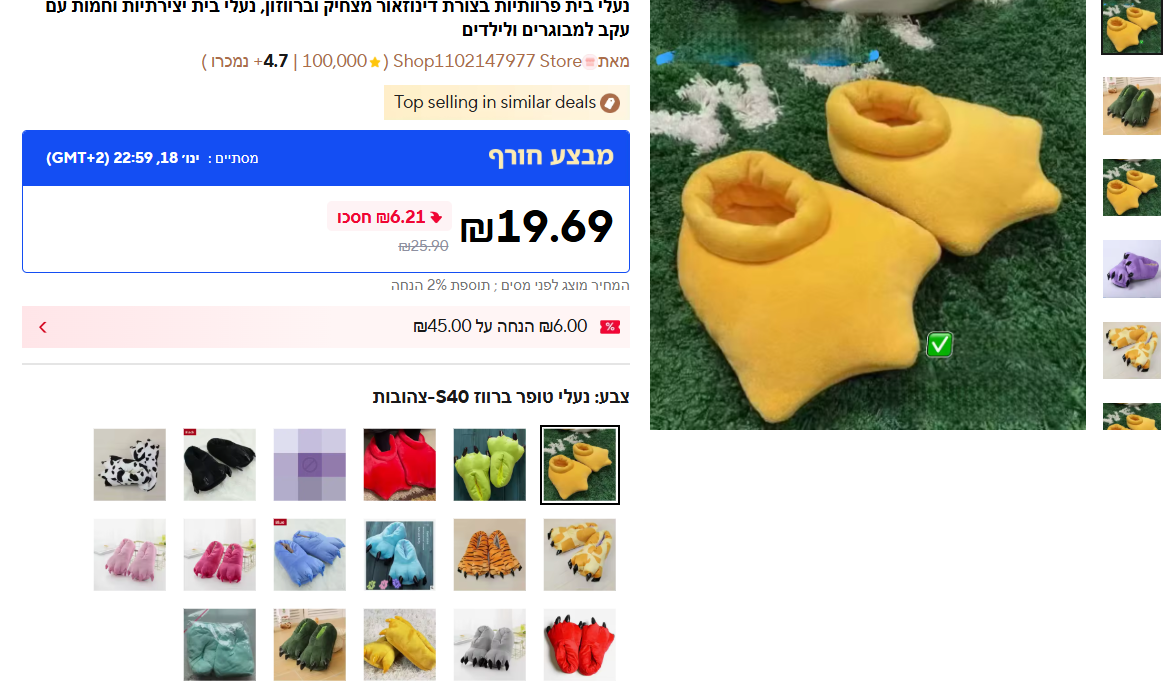Click the green checkmark on product image
Screen dimensions: 1166x695
(x=939, y=344)
